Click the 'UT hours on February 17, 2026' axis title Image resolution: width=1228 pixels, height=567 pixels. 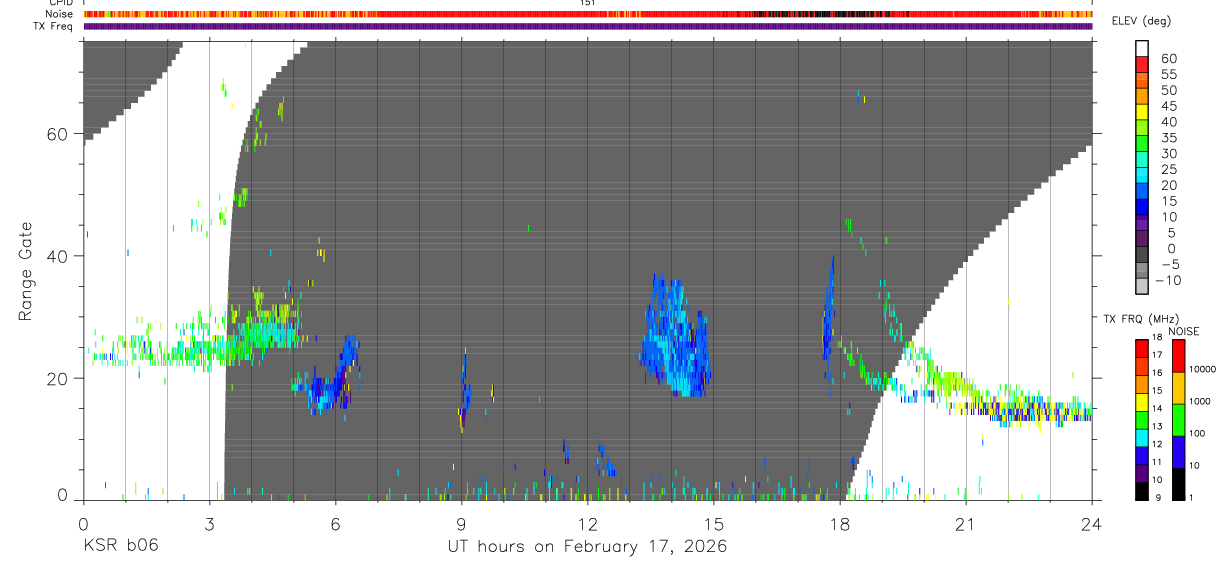pos(587,546)
